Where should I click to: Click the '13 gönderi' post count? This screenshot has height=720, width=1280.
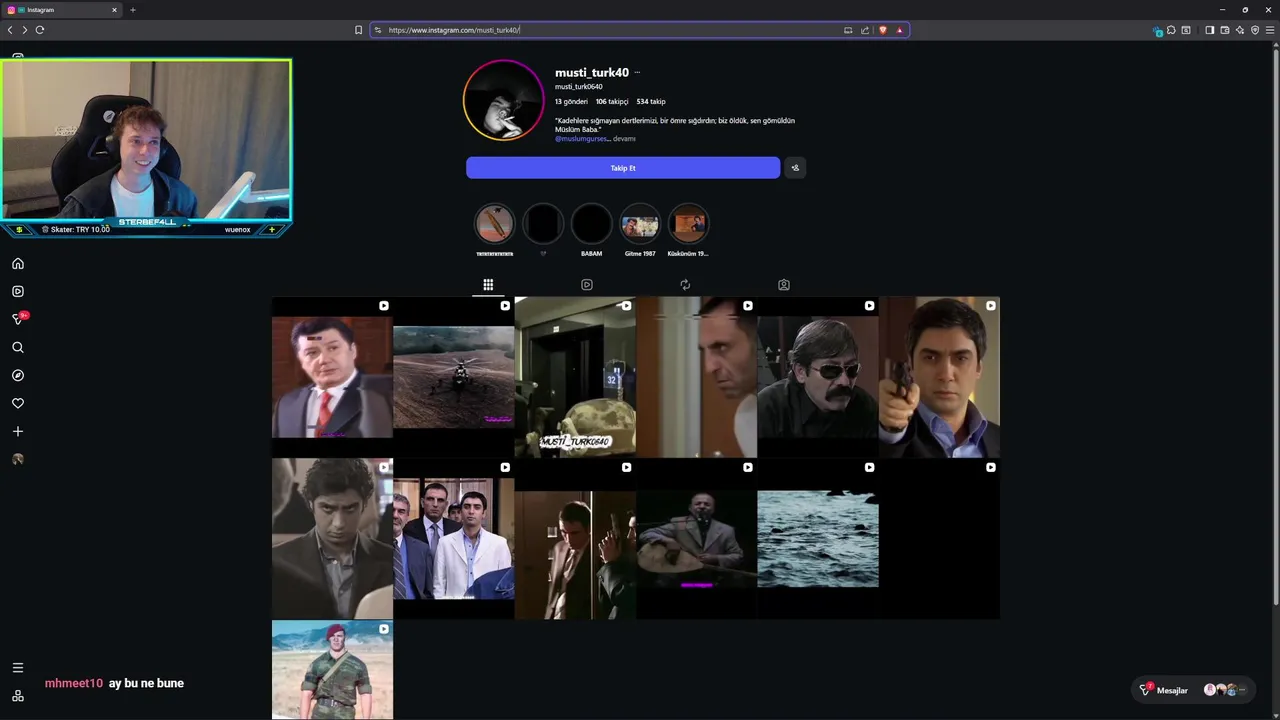[571, 101]
